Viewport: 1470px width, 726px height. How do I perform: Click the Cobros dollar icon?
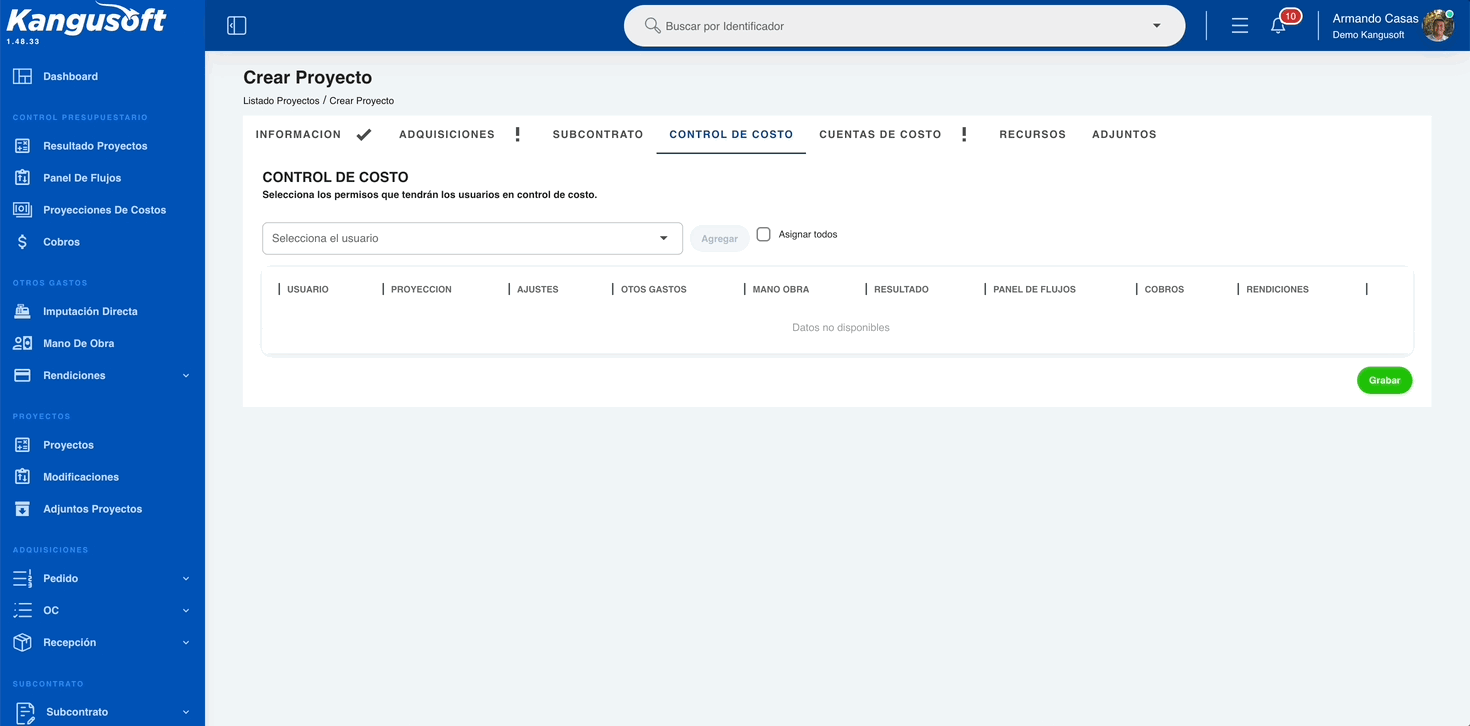(x=22, y=242)
